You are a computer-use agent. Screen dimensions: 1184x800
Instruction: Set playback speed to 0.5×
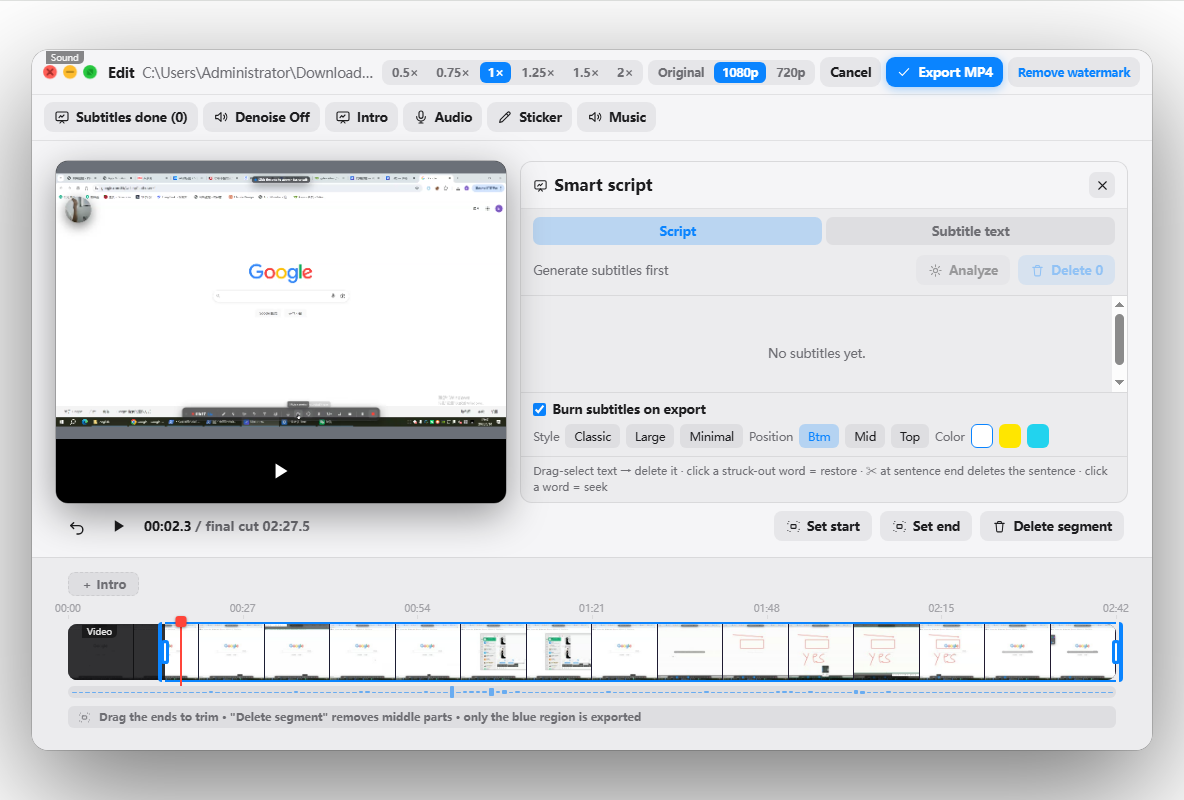click(405, 73)
